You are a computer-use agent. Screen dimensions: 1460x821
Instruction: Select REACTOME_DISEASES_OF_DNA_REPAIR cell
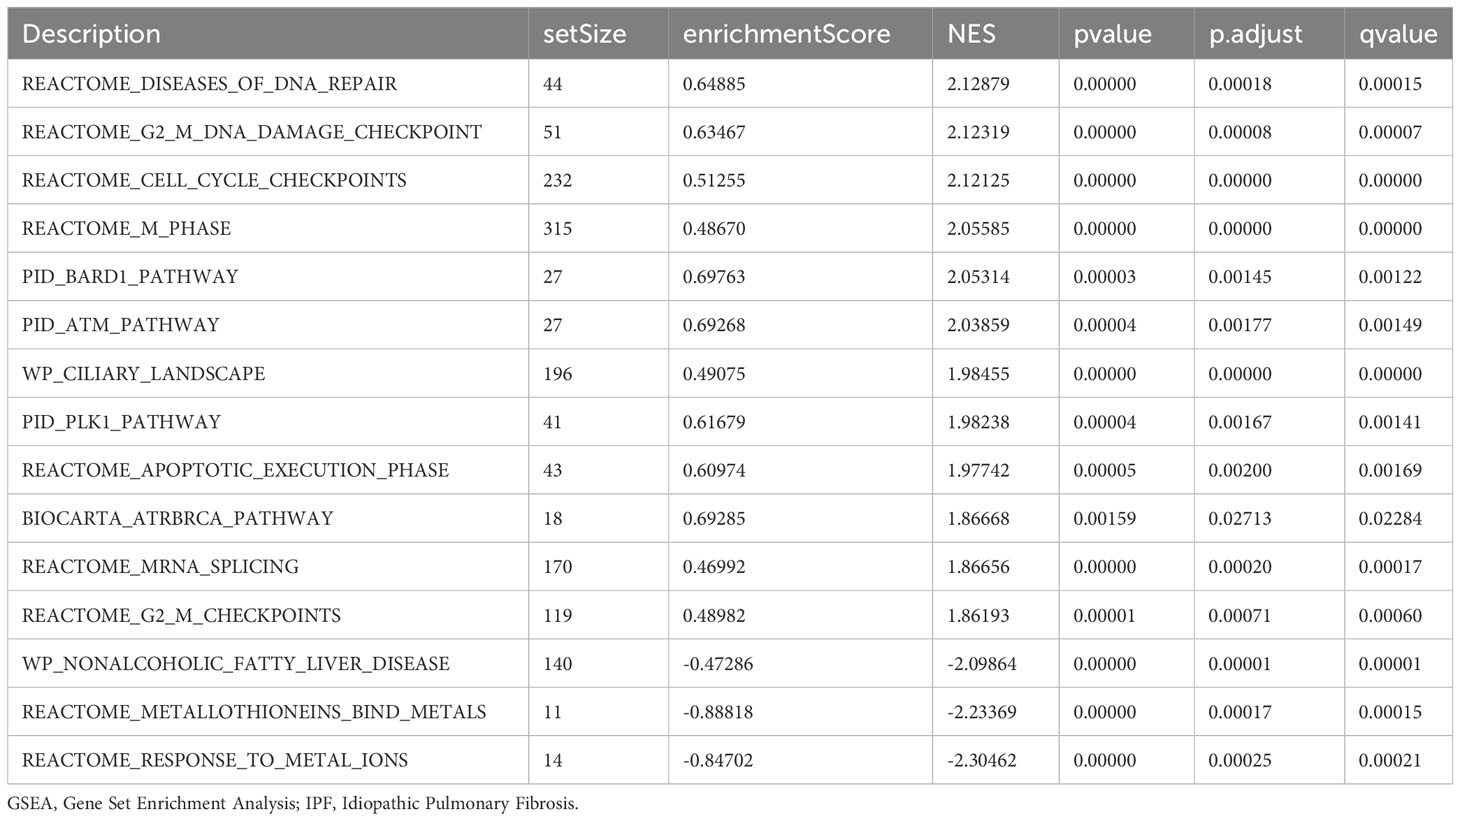coord(268,84)
